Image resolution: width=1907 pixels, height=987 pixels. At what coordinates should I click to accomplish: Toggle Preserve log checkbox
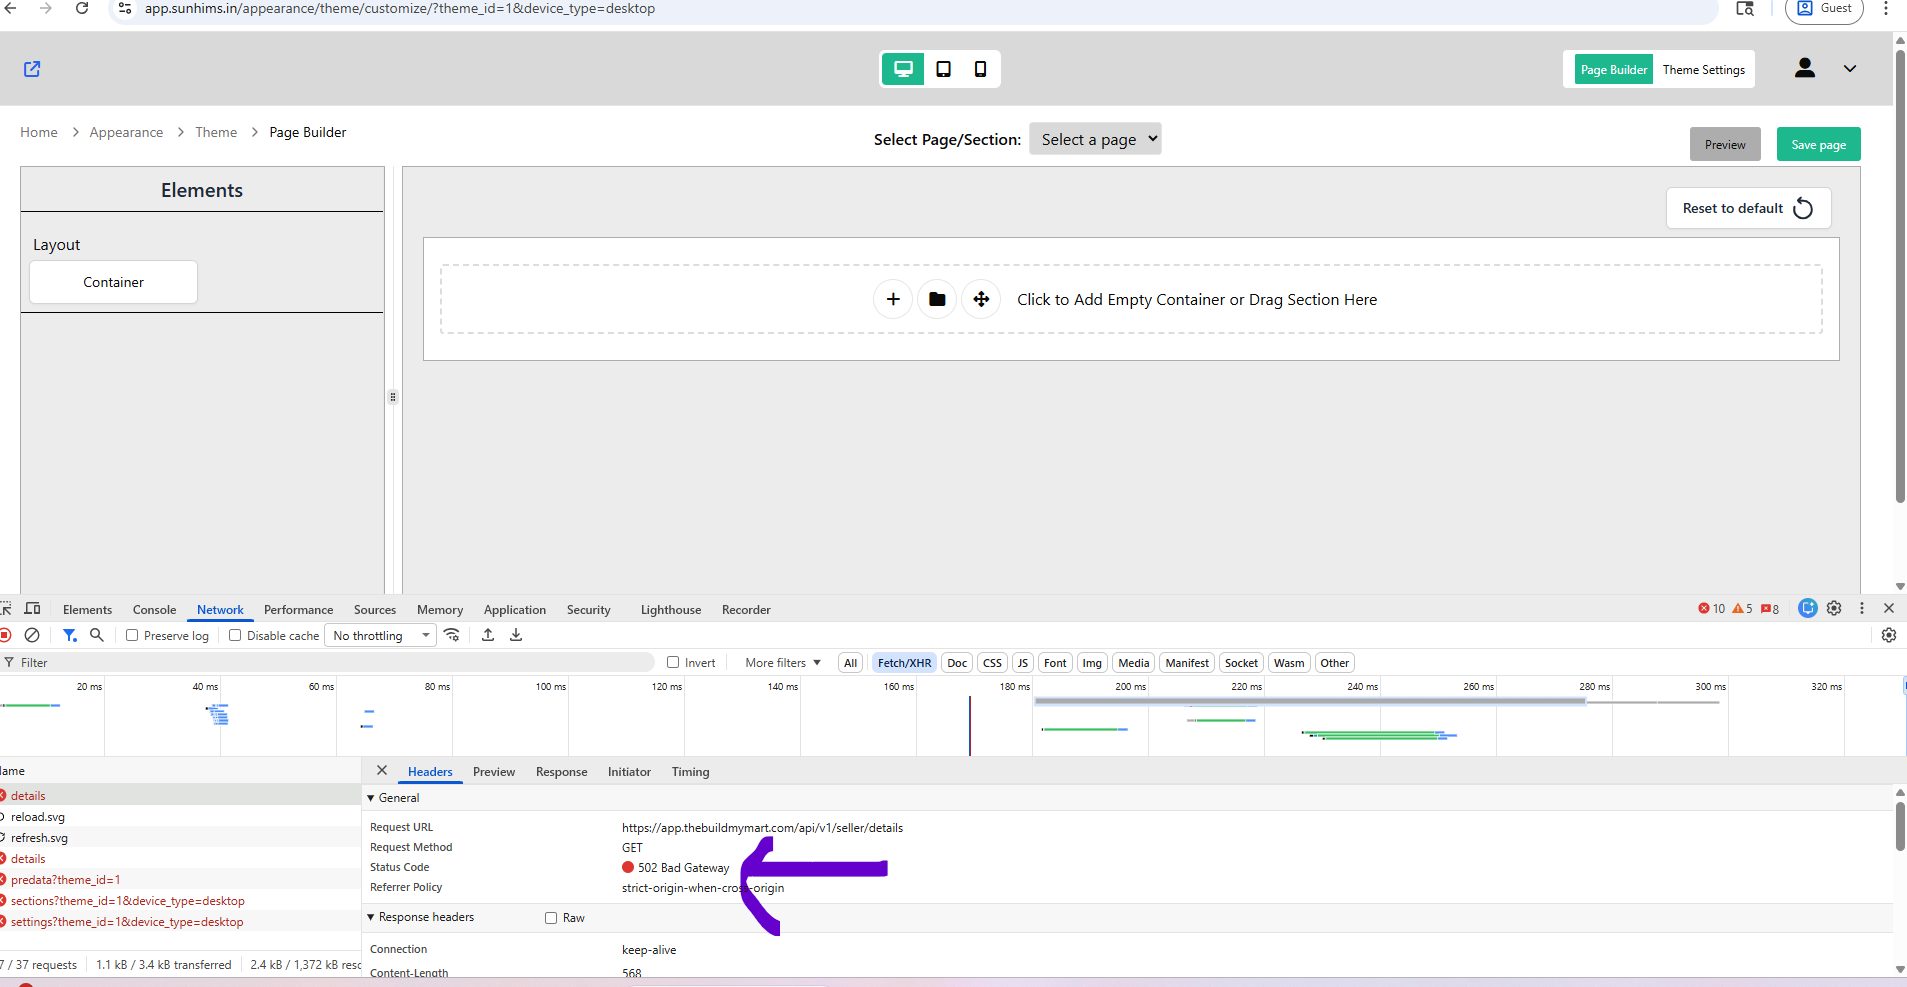click(x=132, y=635)
